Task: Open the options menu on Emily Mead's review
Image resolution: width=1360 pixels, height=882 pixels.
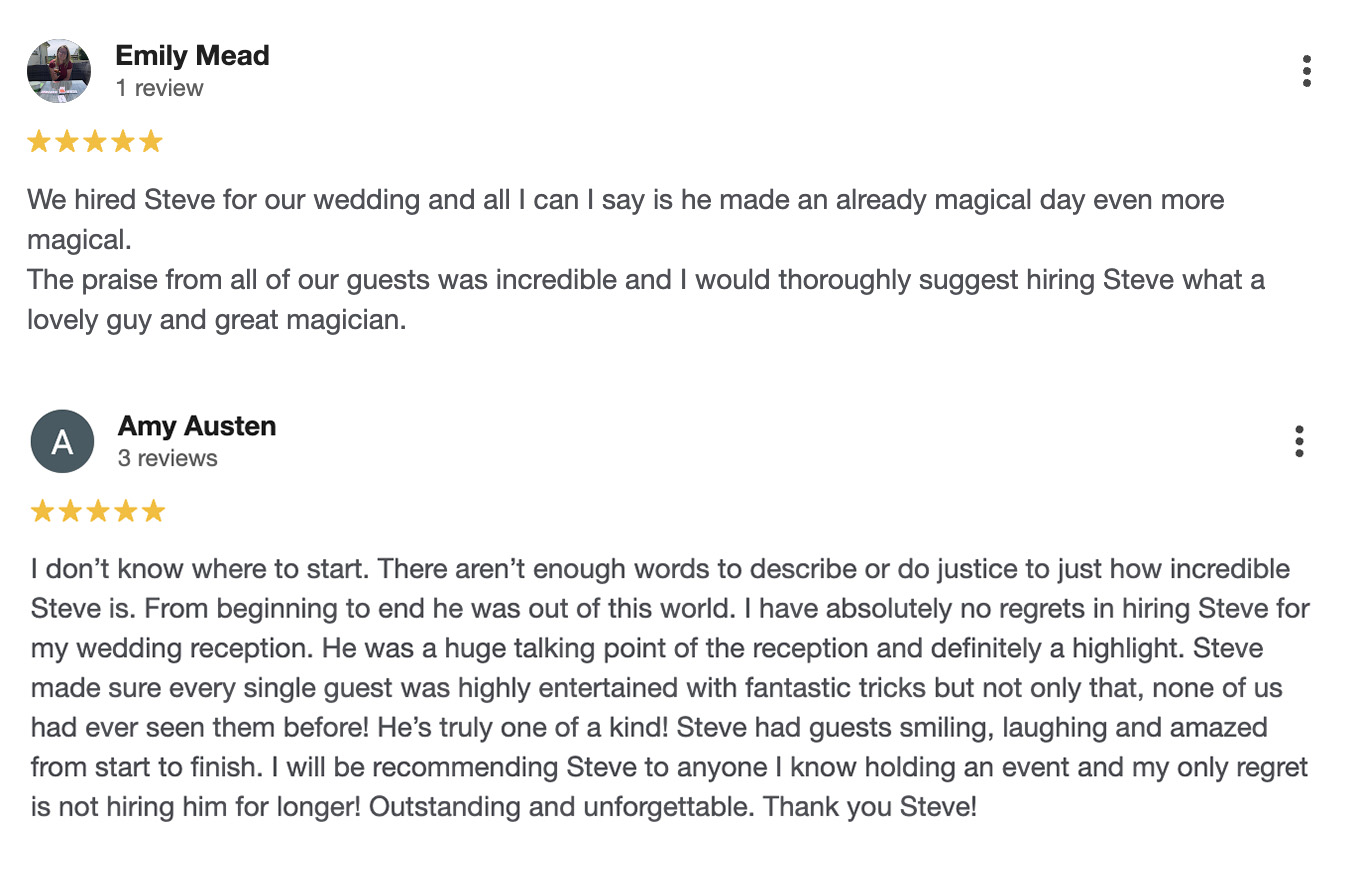Action: pyautogui.click(x=1306, y=70)
